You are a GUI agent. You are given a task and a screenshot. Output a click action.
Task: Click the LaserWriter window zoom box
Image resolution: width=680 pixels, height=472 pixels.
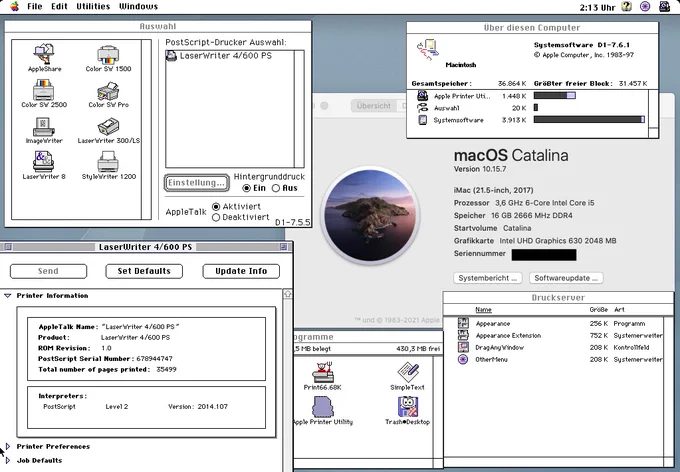pos(284,247)
